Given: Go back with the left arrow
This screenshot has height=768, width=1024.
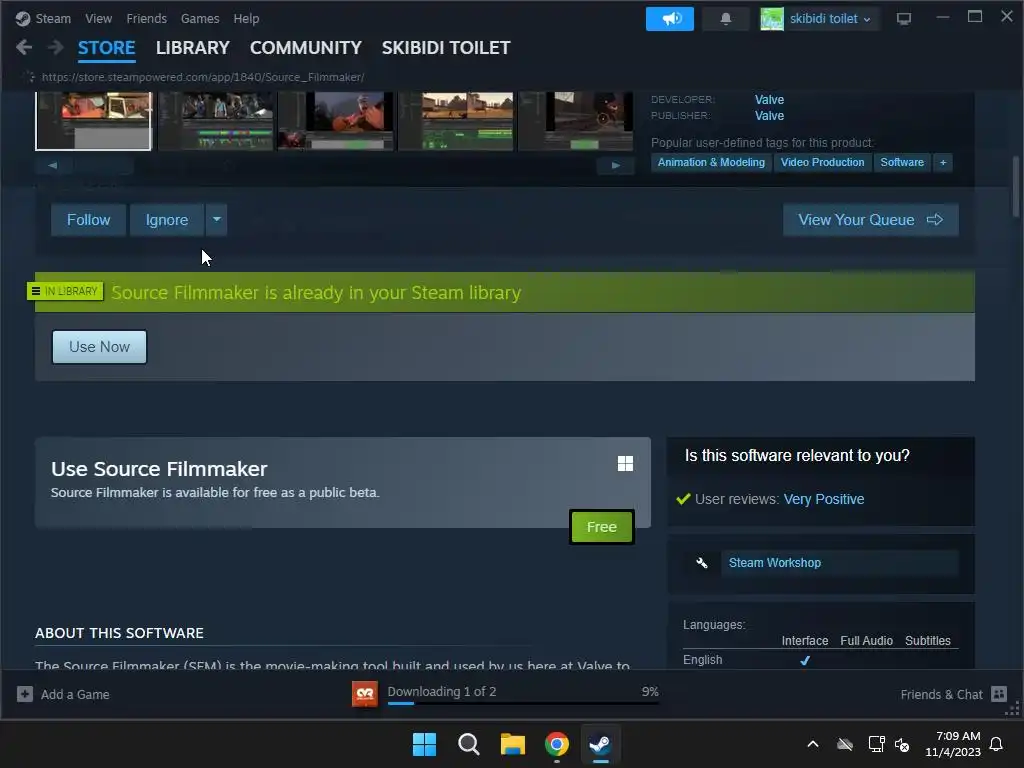Looking at the screenshot, I should tap(24, 47).
